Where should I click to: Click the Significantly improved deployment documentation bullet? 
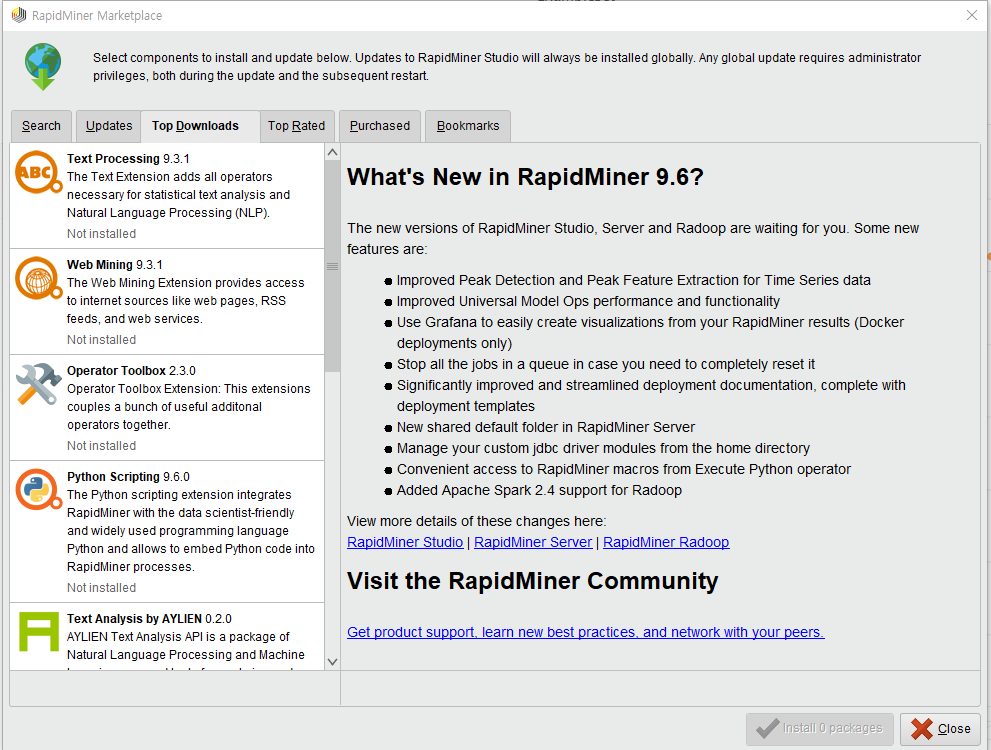tap(651, 396)
